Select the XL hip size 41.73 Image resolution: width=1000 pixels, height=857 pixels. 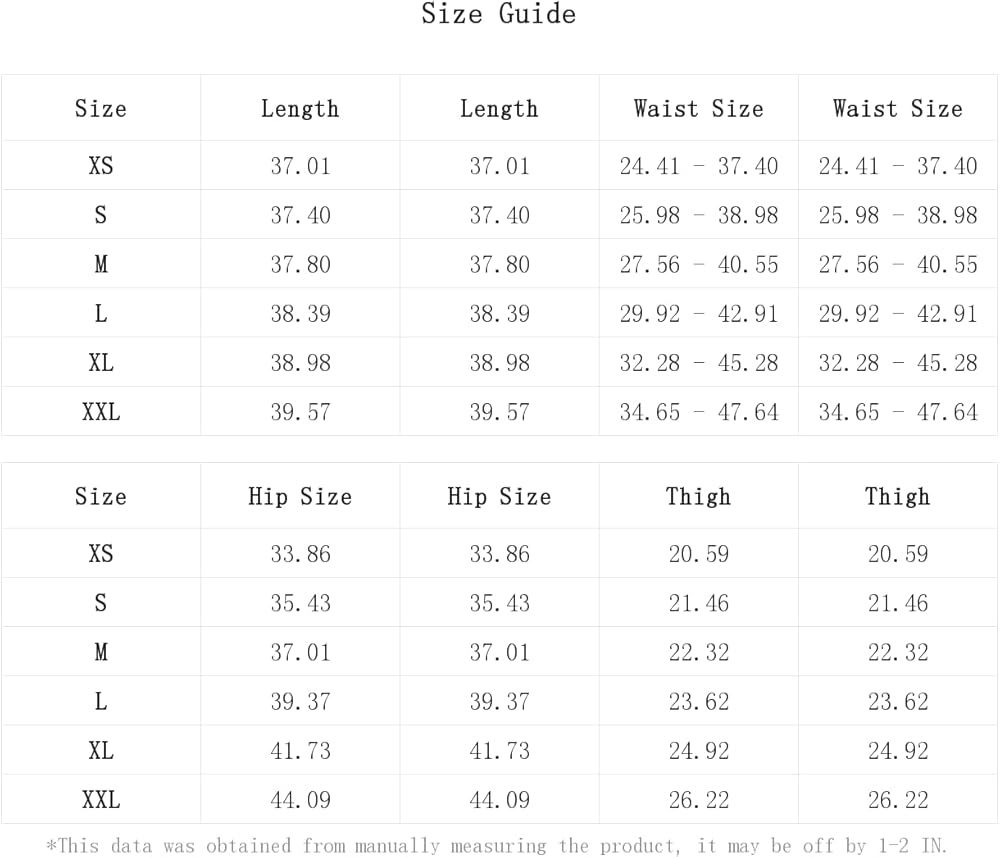300,751
